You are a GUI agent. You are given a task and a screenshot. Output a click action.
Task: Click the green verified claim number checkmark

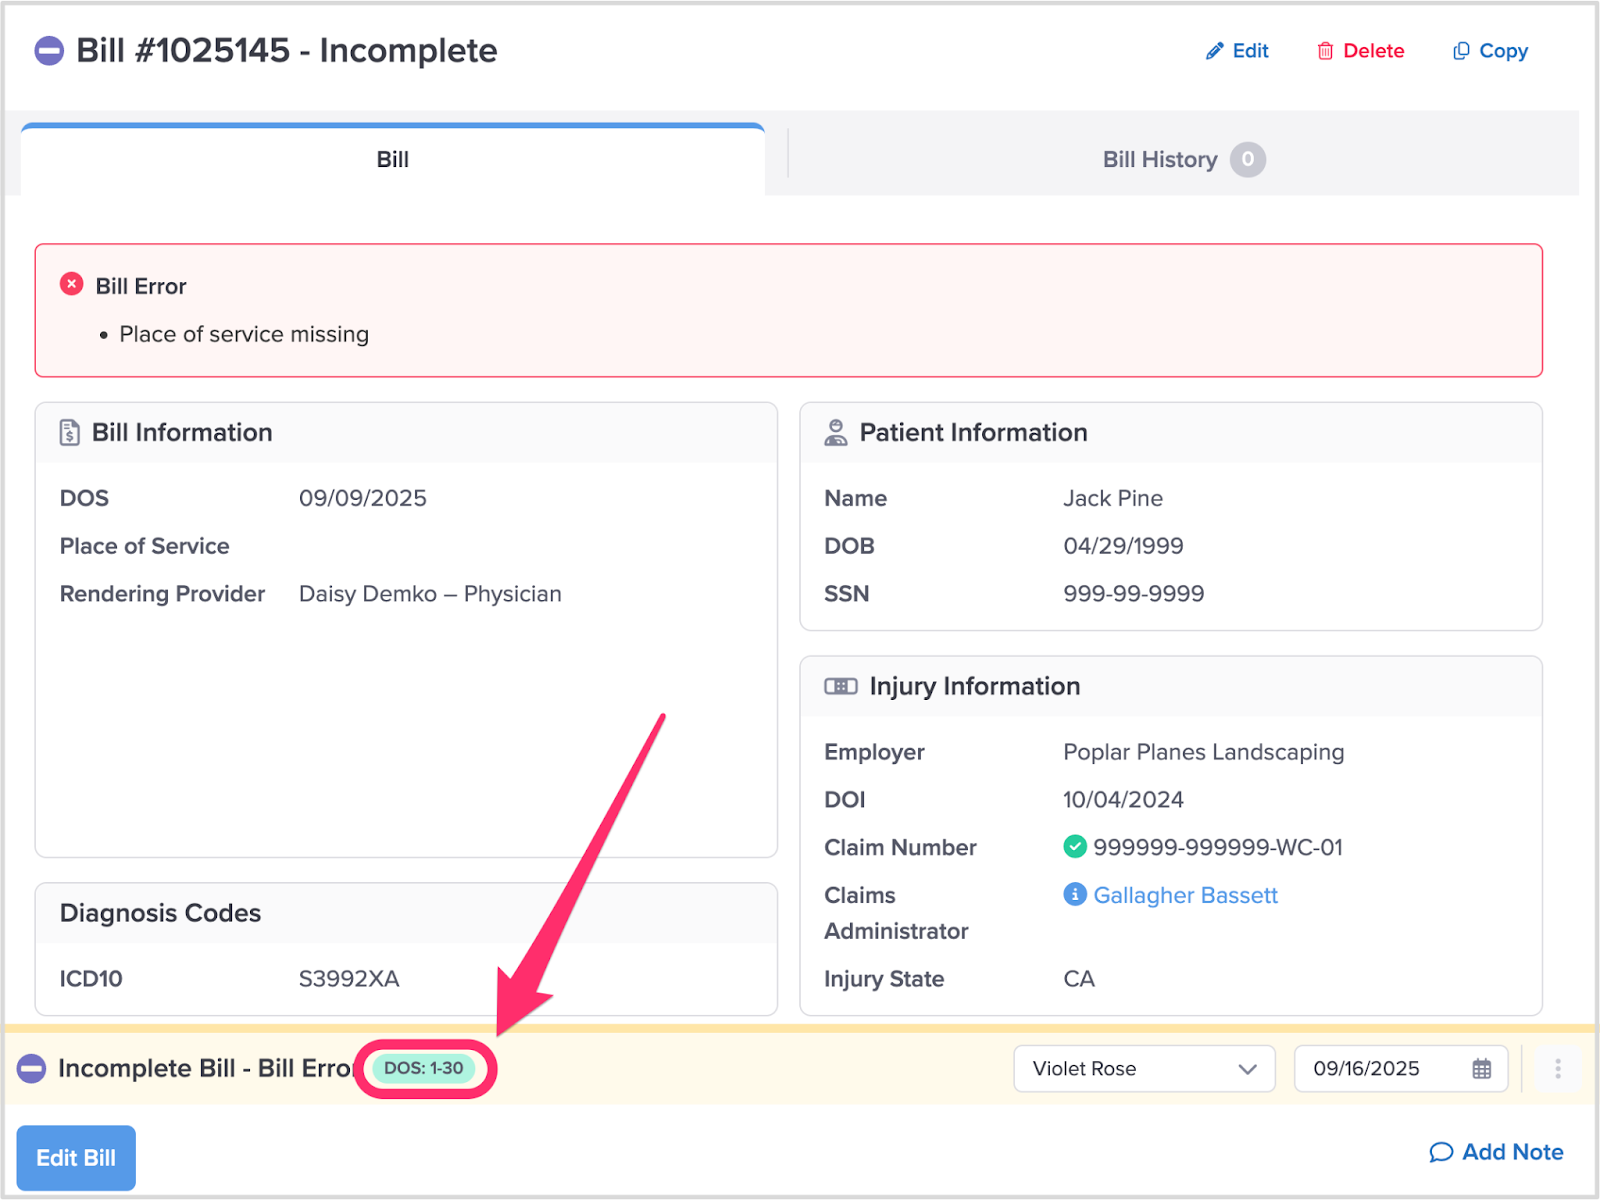point(1074,847)
